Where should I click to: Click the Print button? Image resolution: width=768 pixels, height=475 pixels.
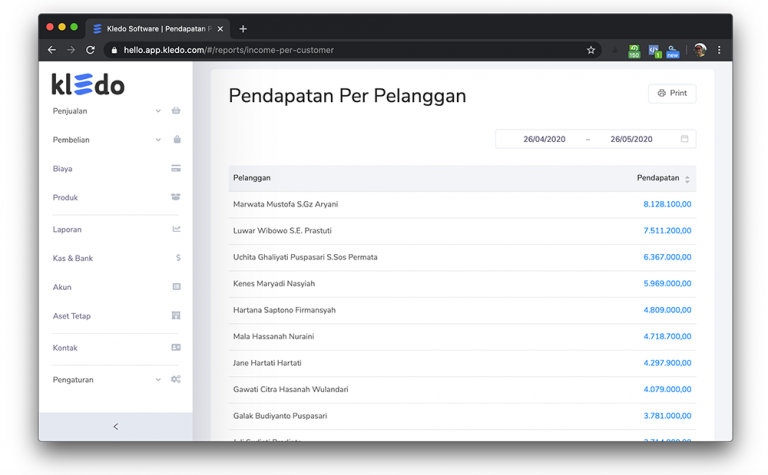672,93
